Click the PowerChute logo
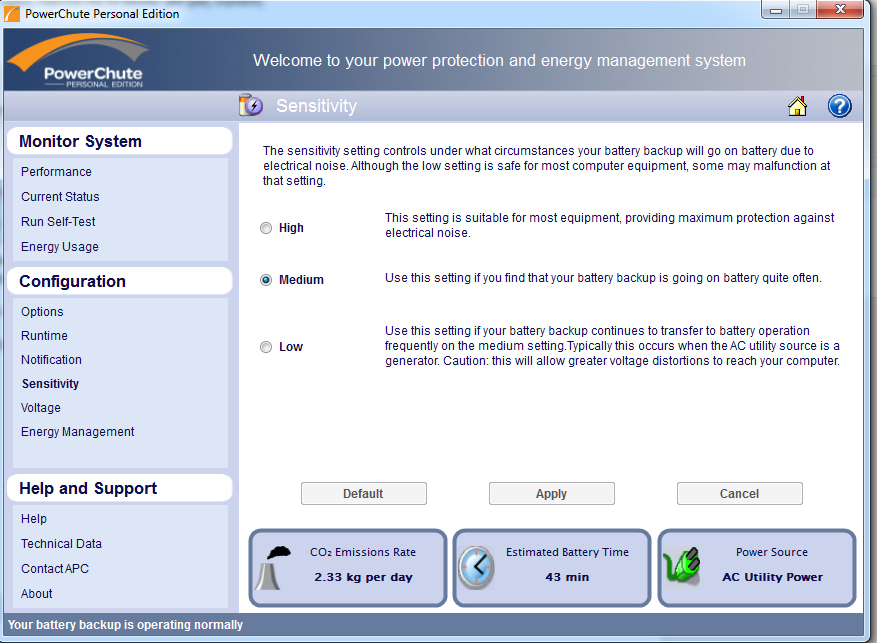This screenshot has height=643, width=877. [78, 61]
